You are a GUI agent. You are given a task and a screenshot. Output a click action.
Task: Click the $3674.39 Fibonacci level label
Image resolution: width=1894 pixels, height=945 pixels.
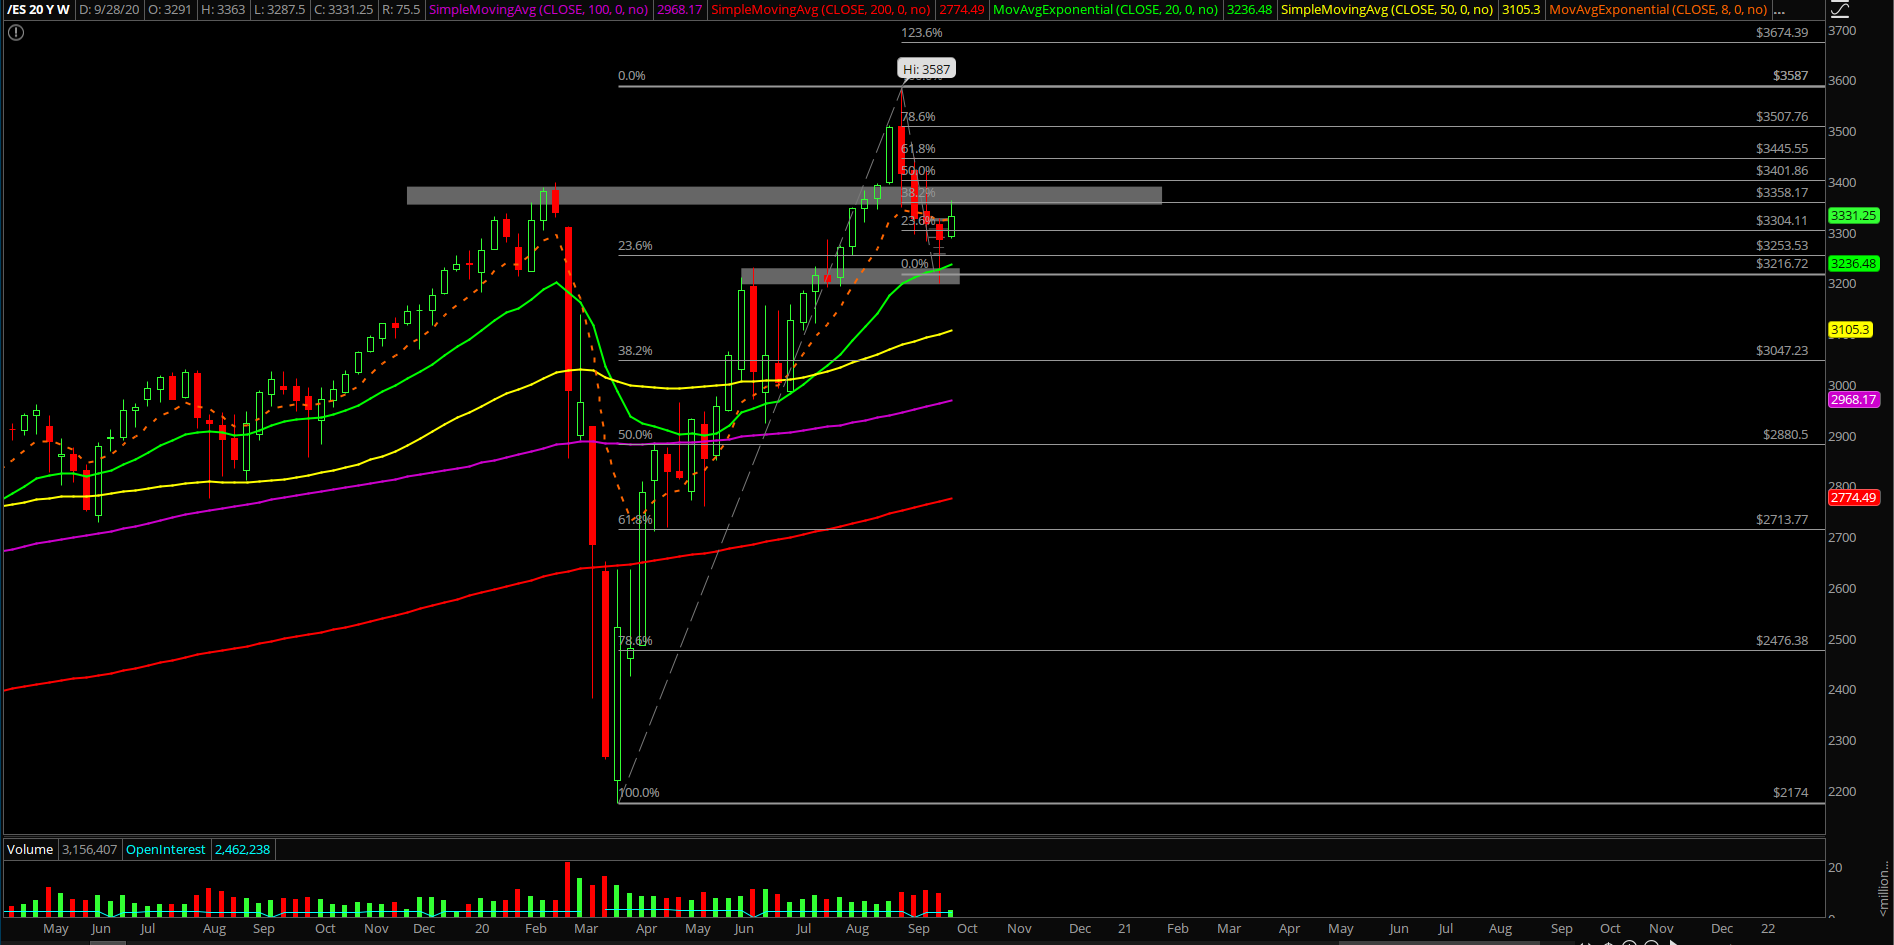click(1781, 33)
